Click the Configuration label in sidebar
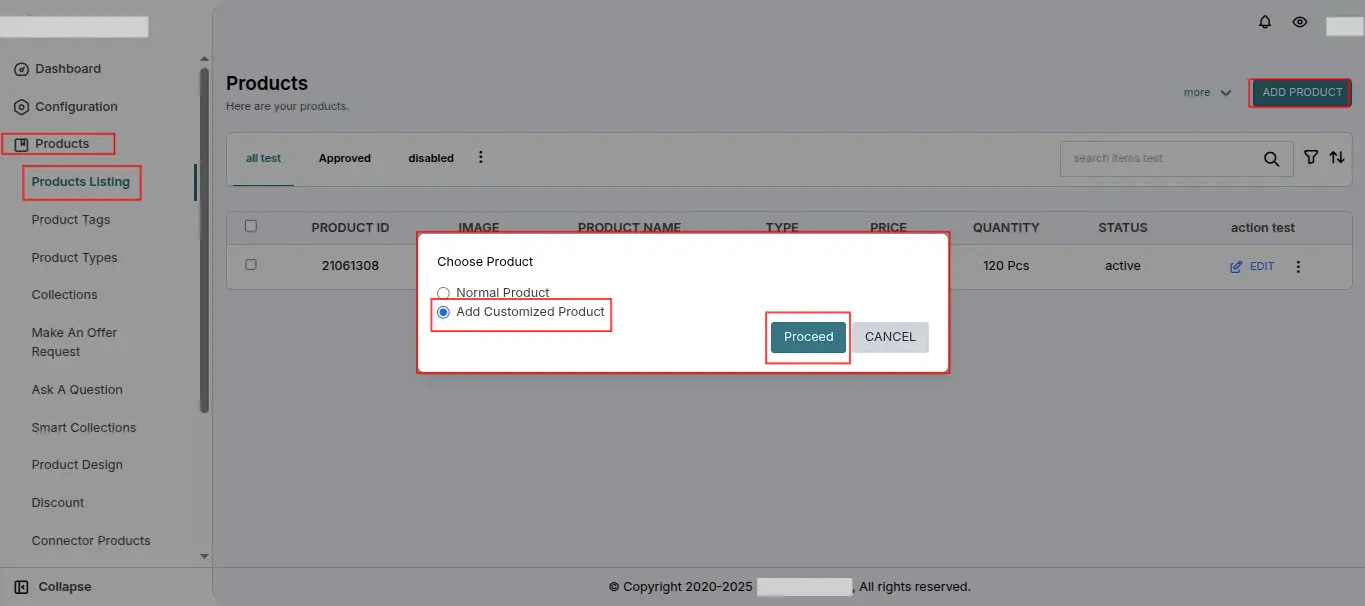Screen dimensions: 1365x606 point(76,107)
